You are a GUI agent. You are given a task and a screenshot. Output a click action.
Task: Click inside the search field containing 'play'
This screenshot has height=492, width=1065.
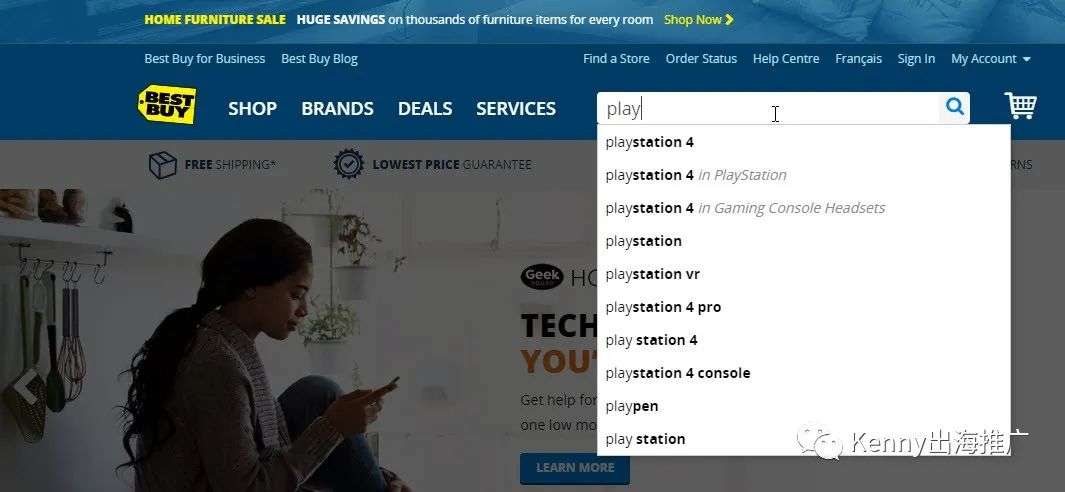click(x=768, y=108)
